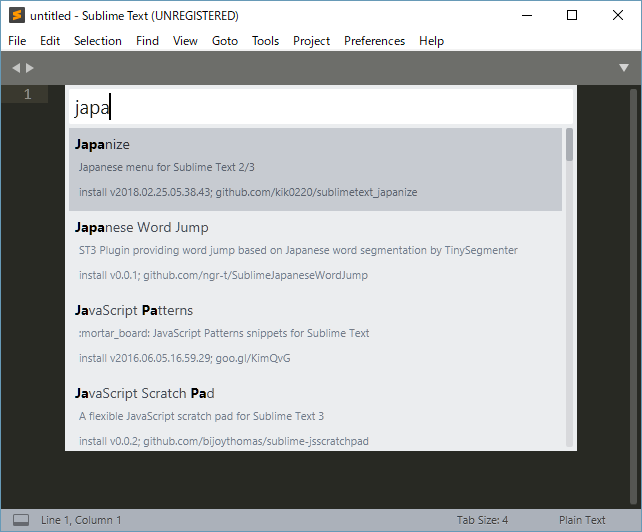
Task: Open the Goto menu
Action: pyautogui.click(x=225, y=41)
